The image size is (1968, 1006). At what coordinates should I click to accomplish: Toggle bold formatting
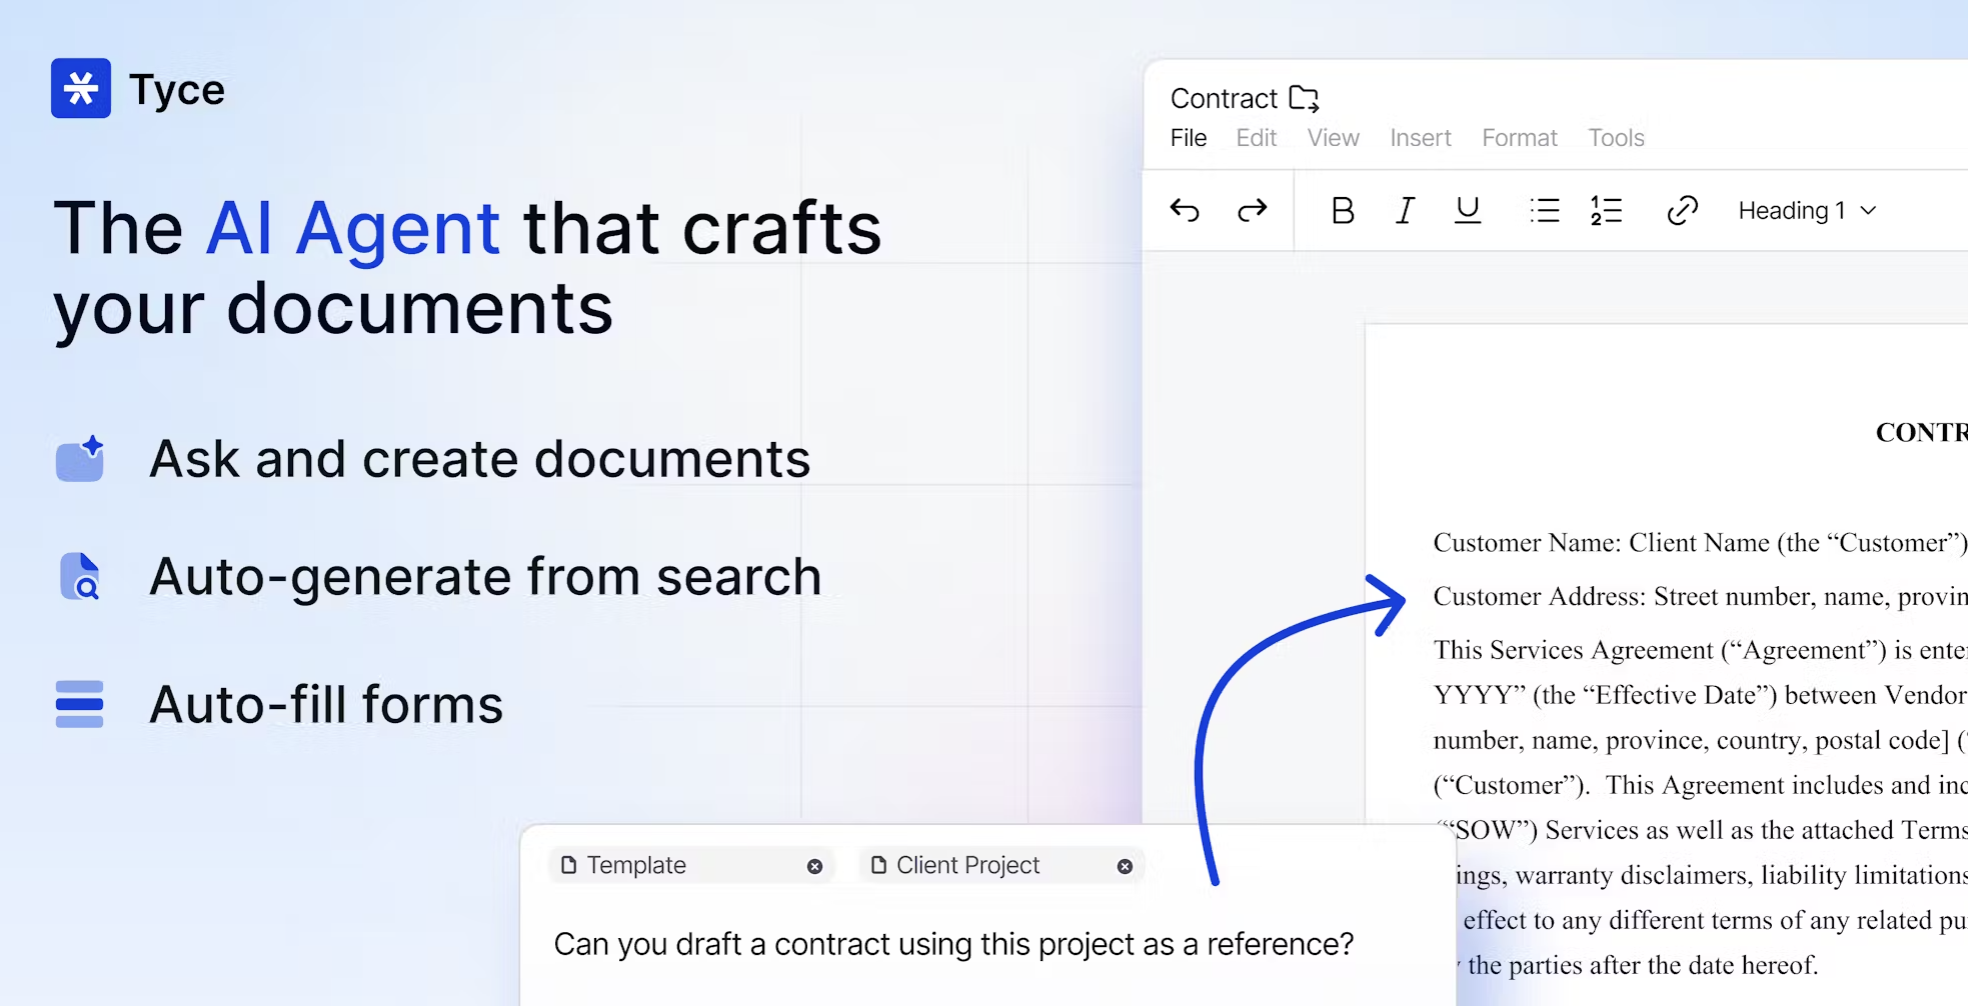coord(1343,210)
